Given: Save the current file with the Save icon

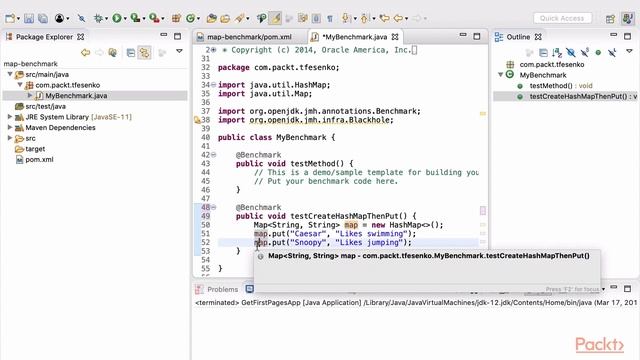Looking at the screenshot, I should pyautogui.click(x=29, y=18).
